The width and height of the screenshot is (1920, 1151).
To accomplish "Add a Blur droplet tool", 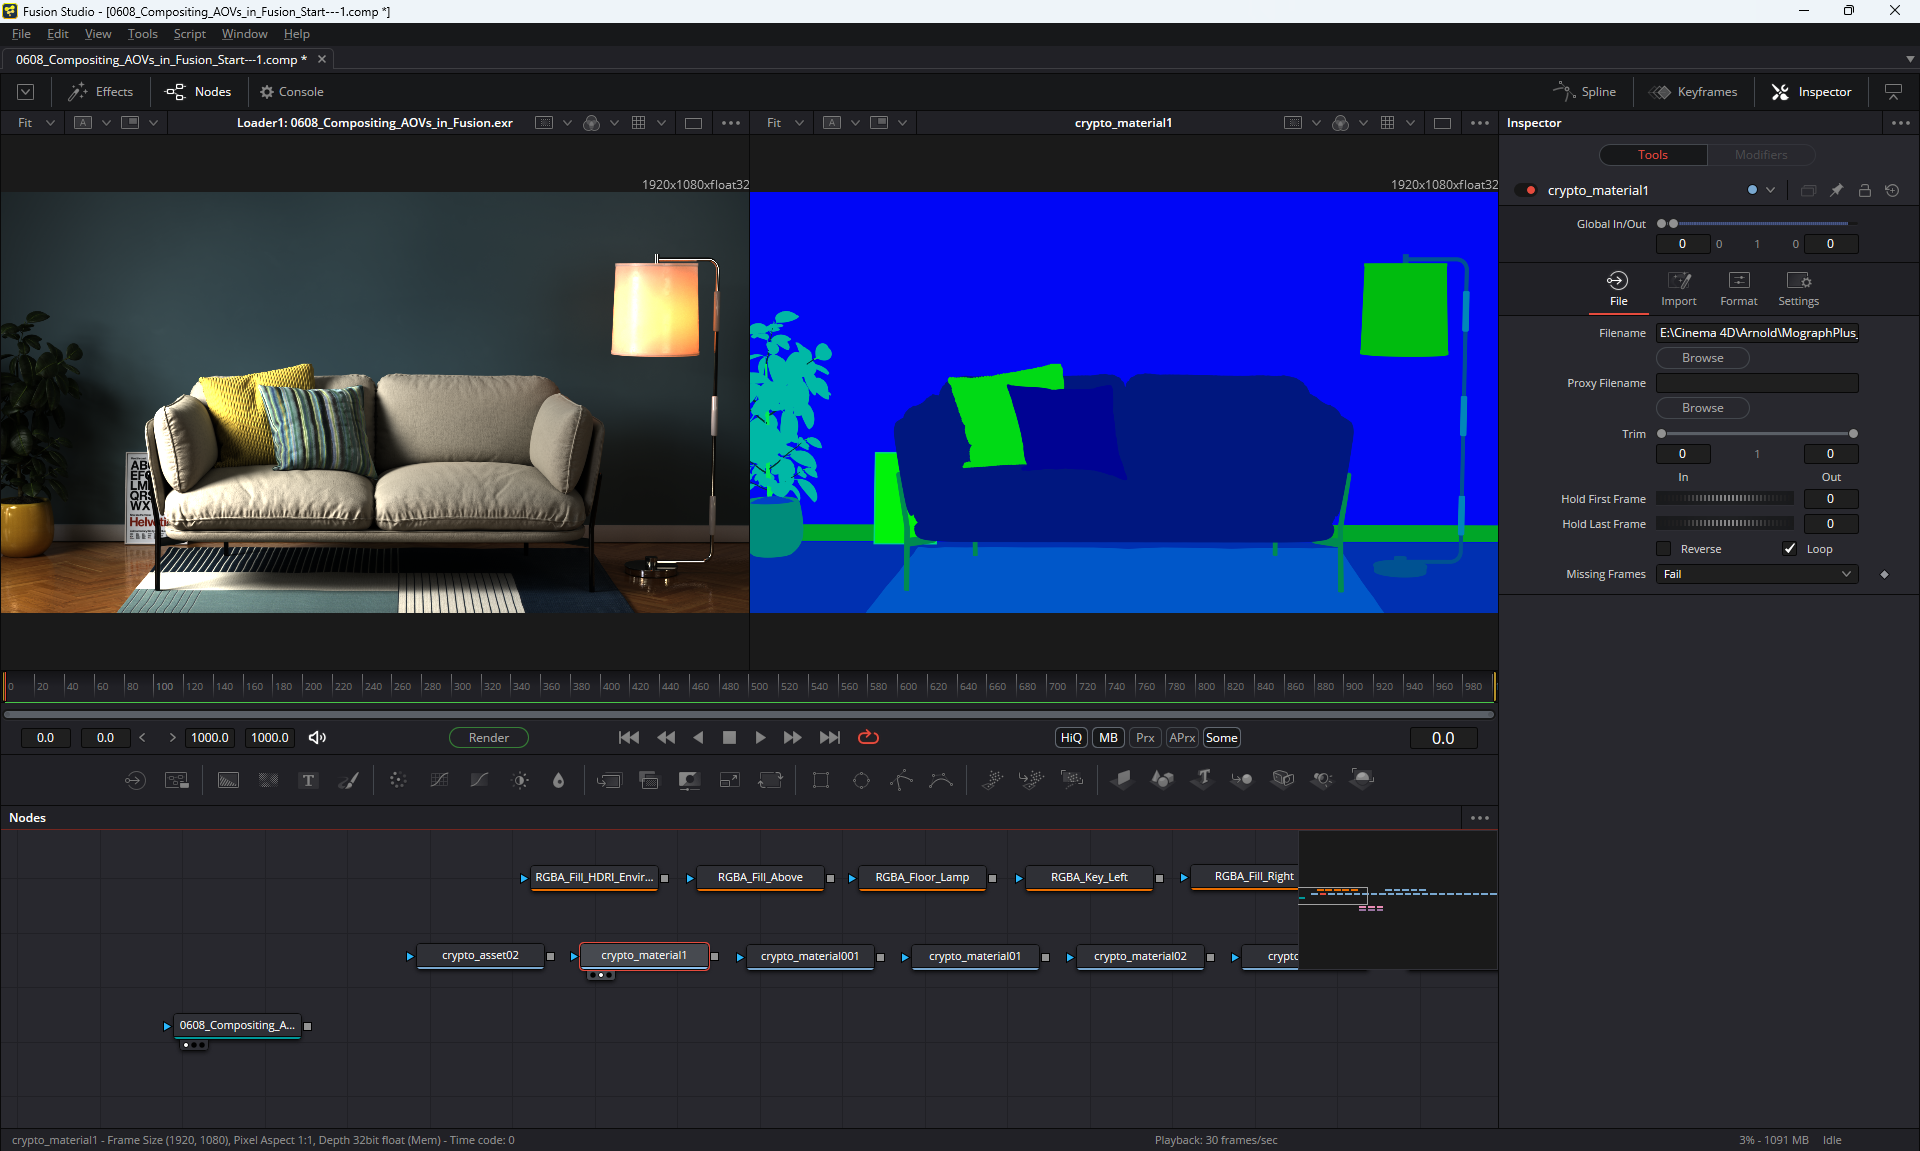I will click(x=559, y=780).
